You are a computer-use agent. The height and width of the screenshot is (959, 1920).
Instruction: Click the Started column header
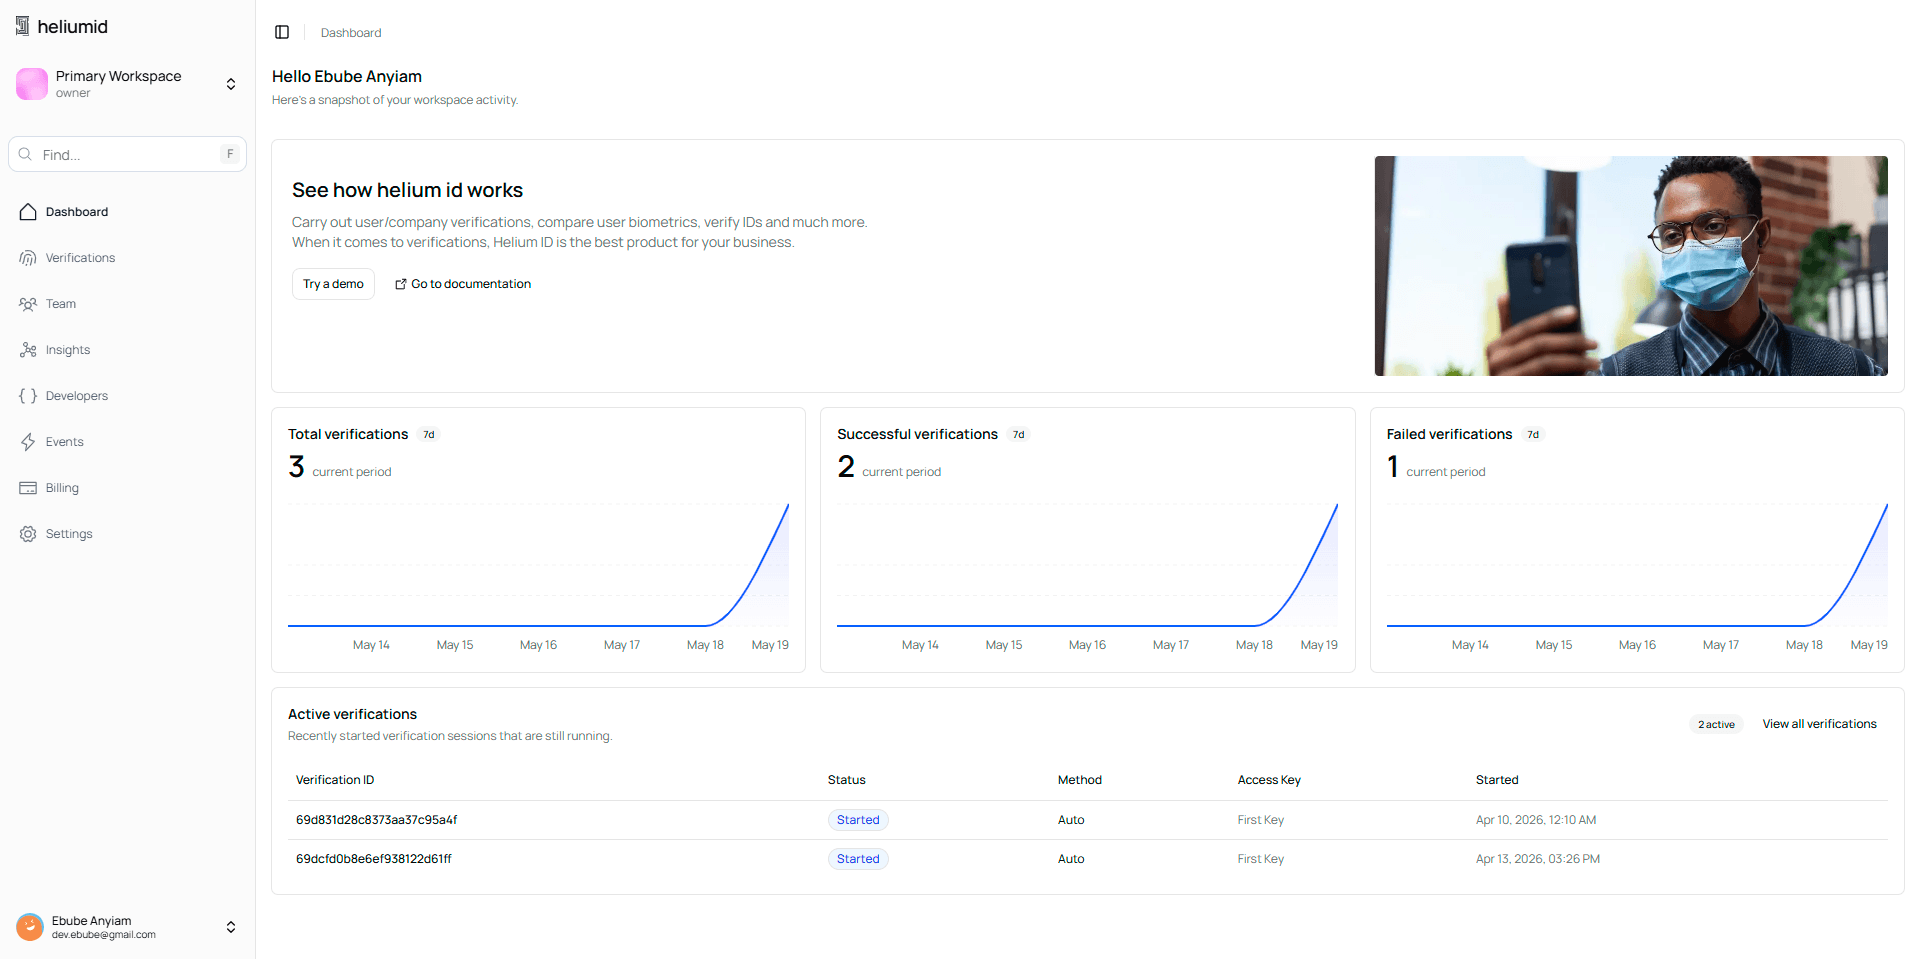pyautogui.click(x=1497, y=780)
